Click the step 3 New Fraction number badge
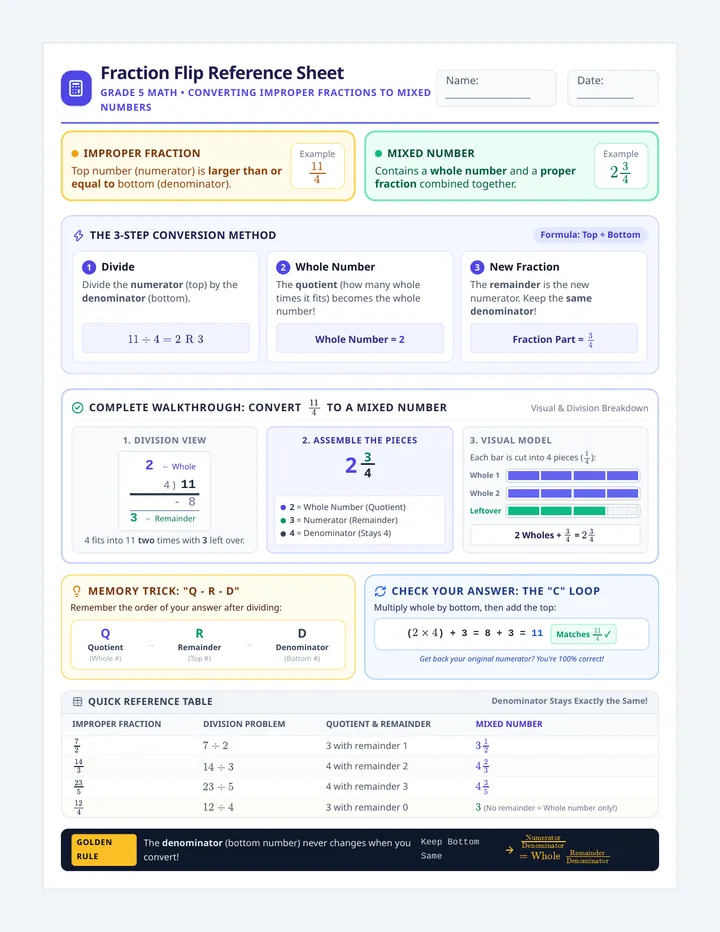This screenshot has width=720, height=932. [x=477, y=267]
